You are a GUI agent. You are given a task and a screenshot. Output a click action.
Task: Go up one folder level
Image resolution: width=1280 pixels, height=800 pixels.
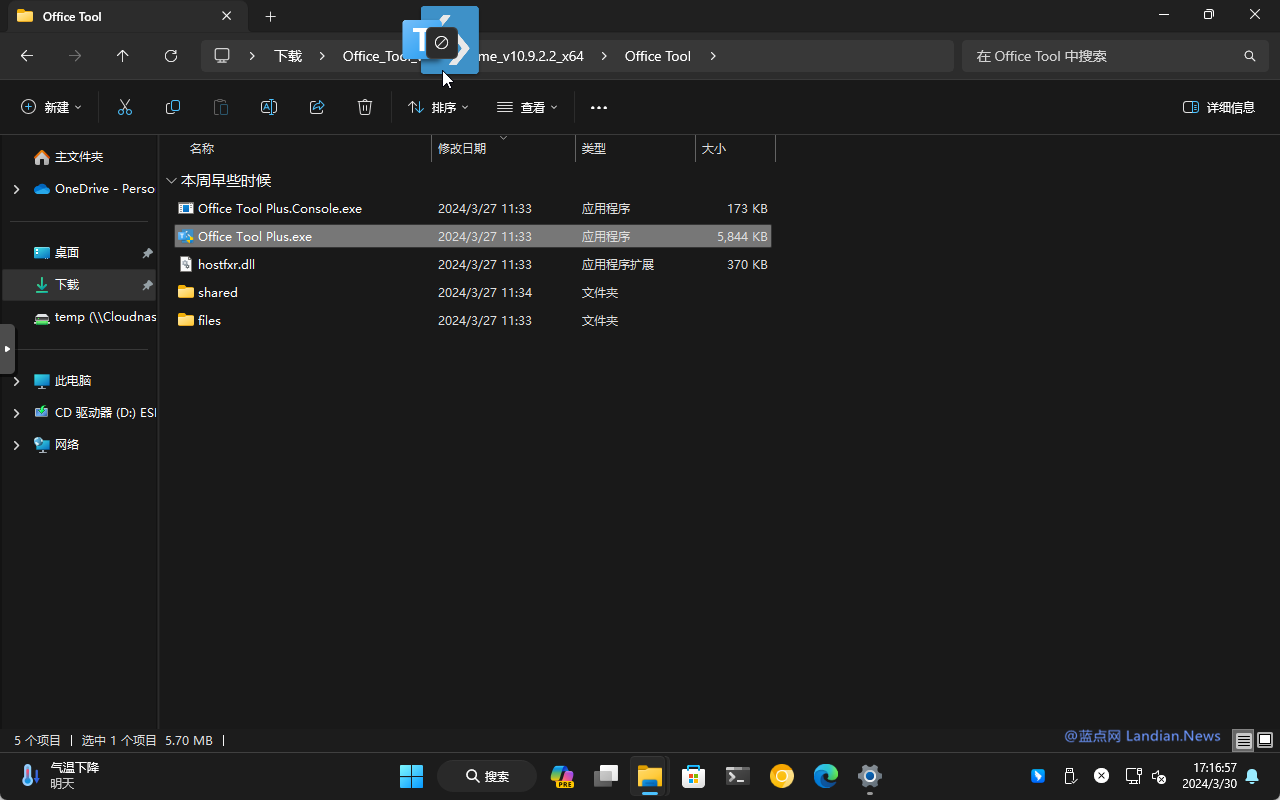coord(123,56)
